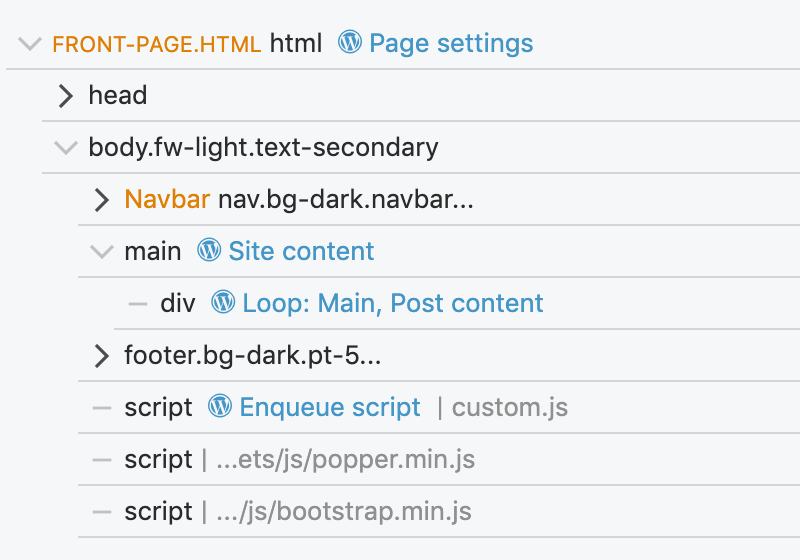Click the dash marker beside custom.js script
Viewport: 800px width, 560px height.
click(x=102, y=408)
